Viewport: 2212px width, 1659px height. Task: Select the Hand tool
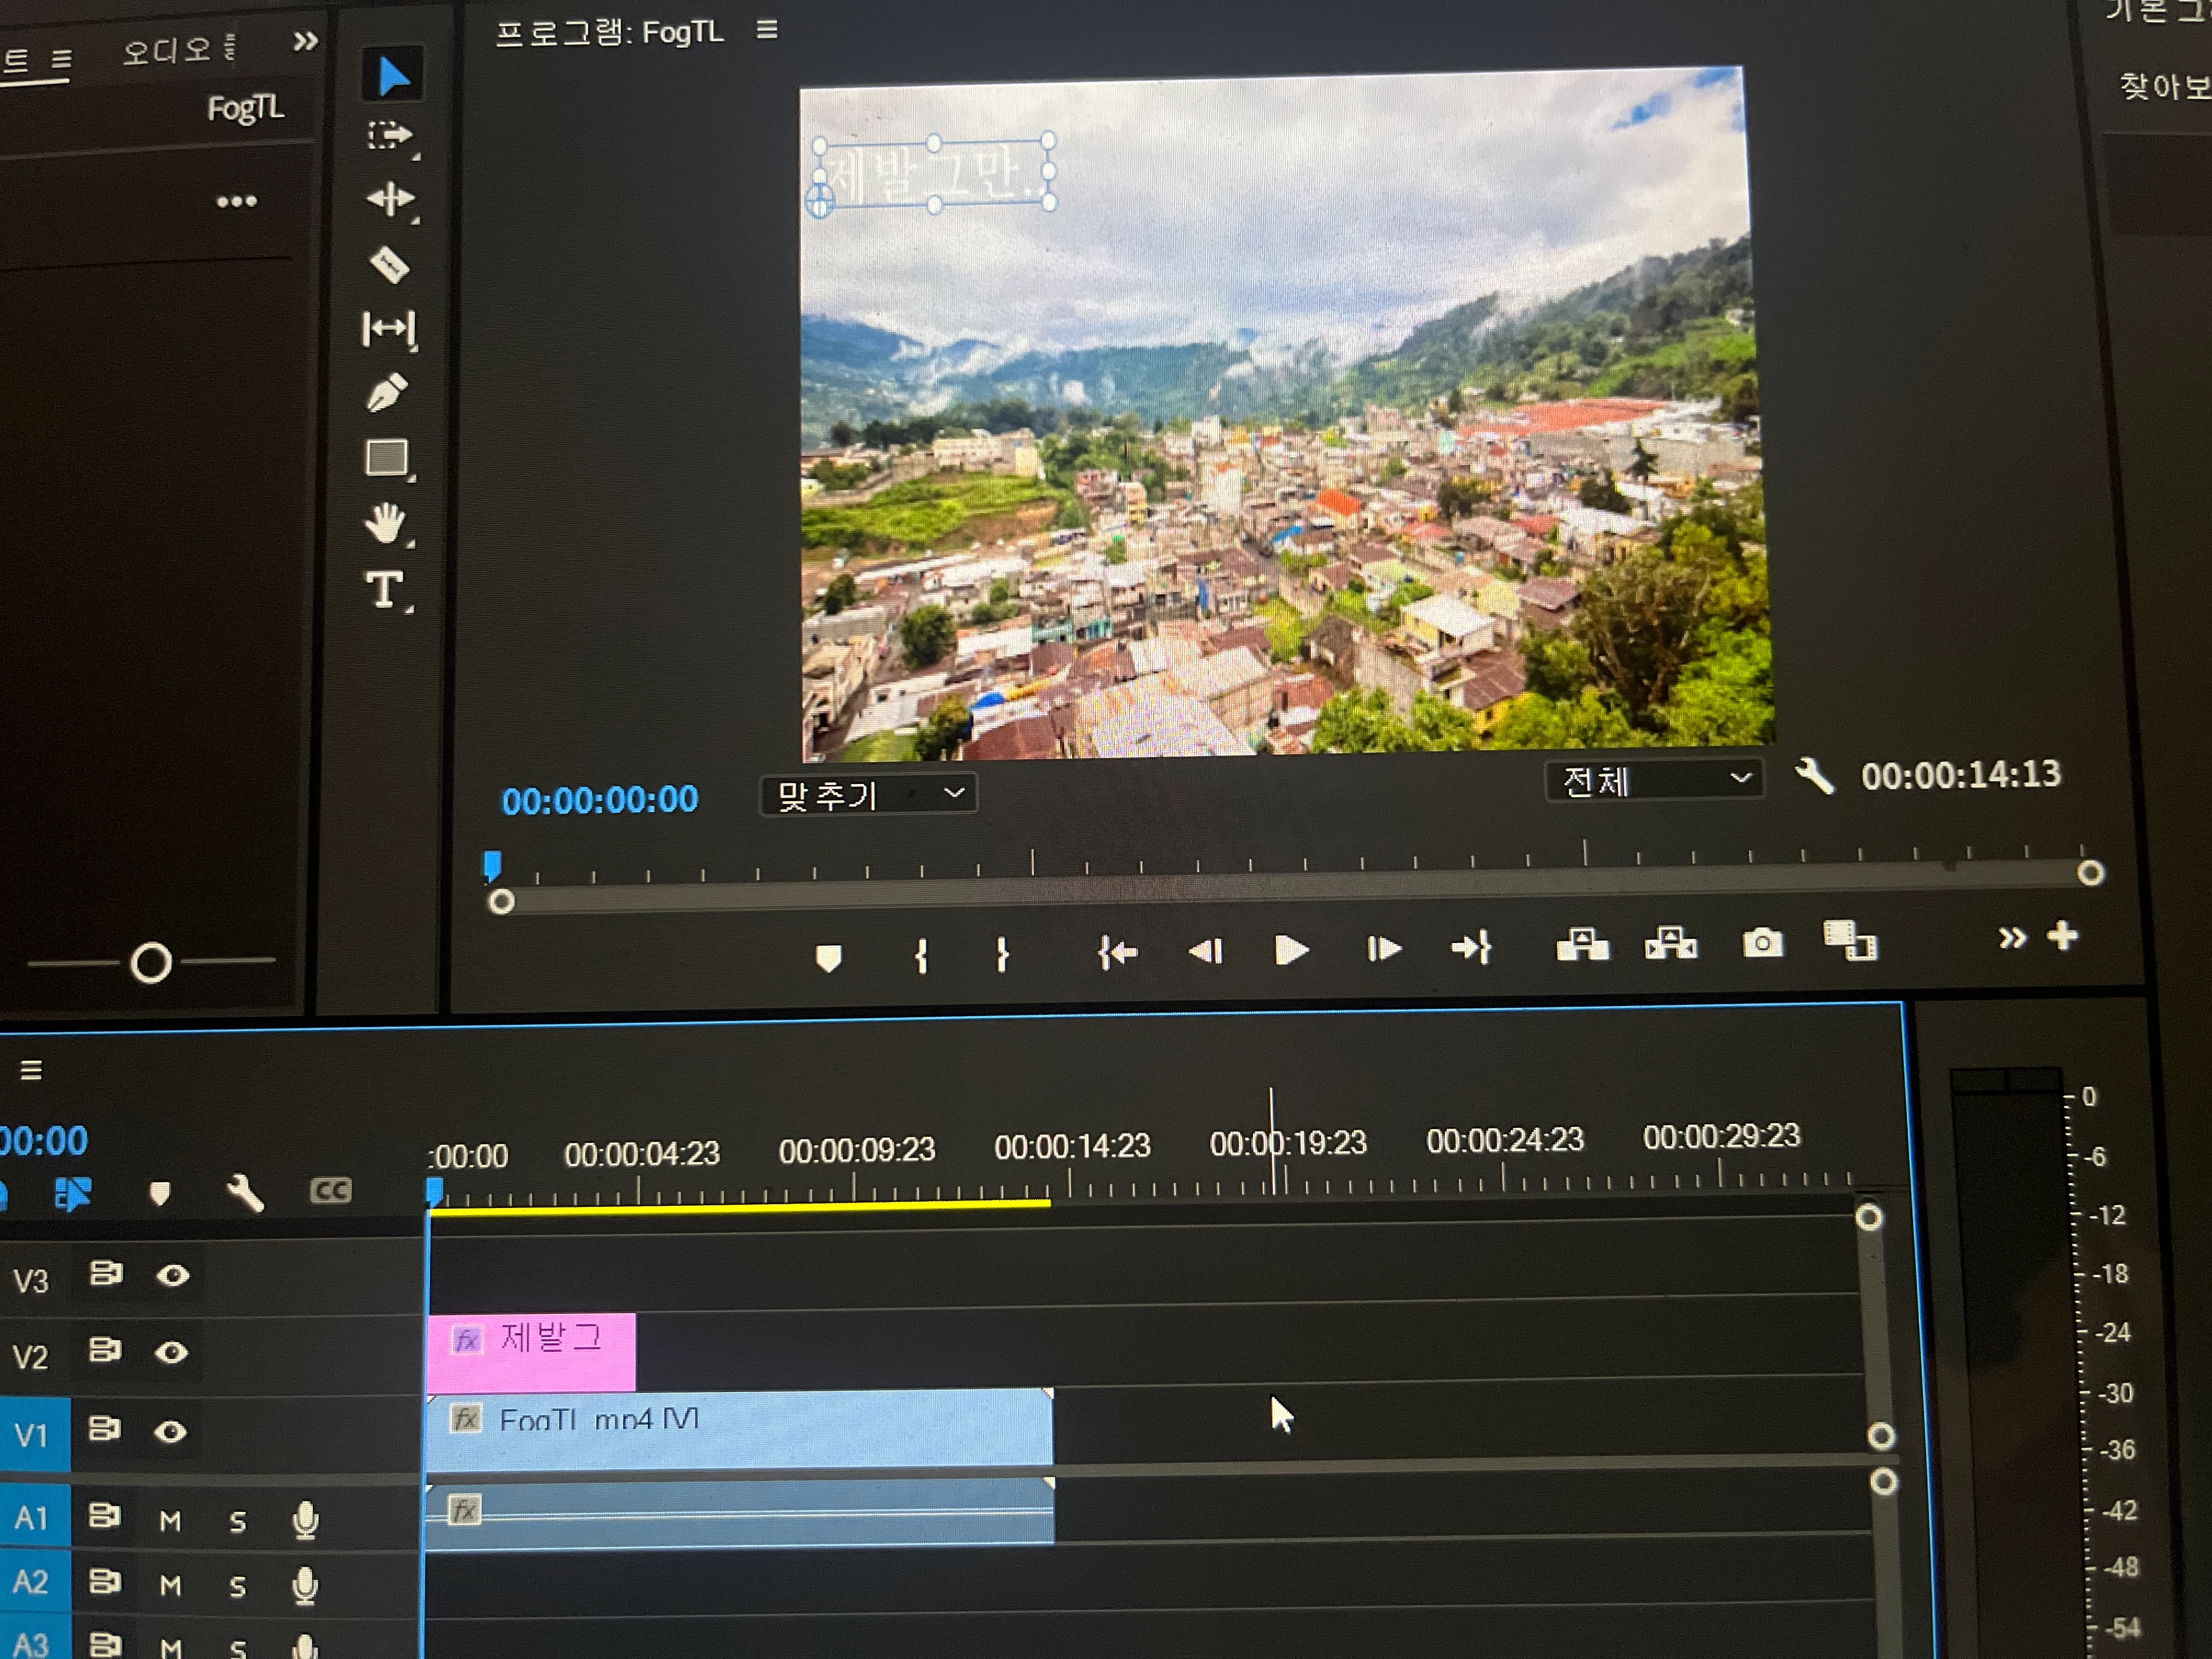point(386,523)
